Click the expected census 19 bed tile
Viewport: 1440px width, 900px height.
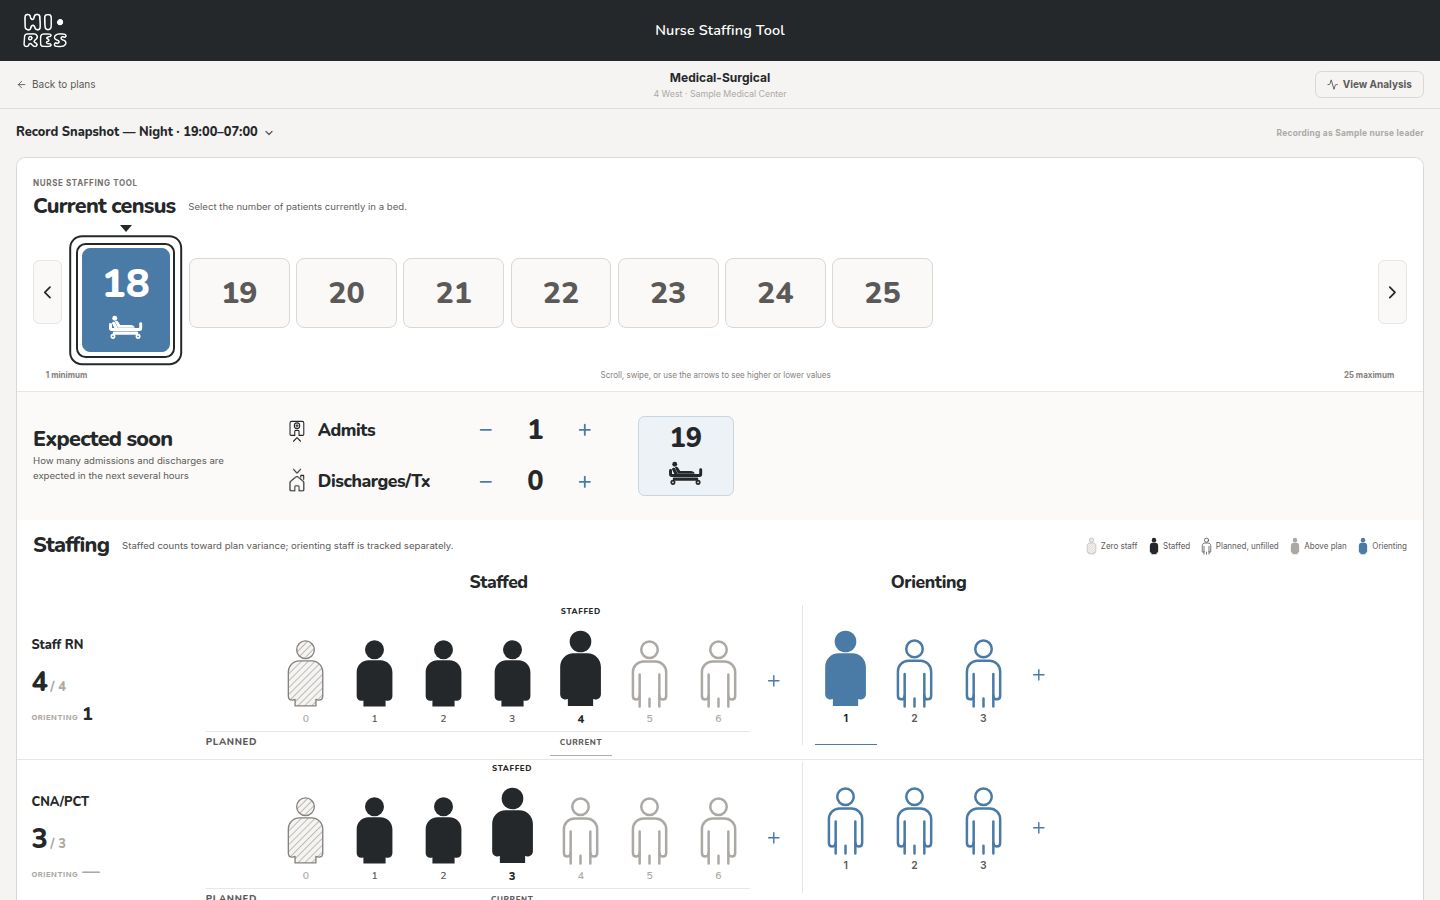click(686, 456)
